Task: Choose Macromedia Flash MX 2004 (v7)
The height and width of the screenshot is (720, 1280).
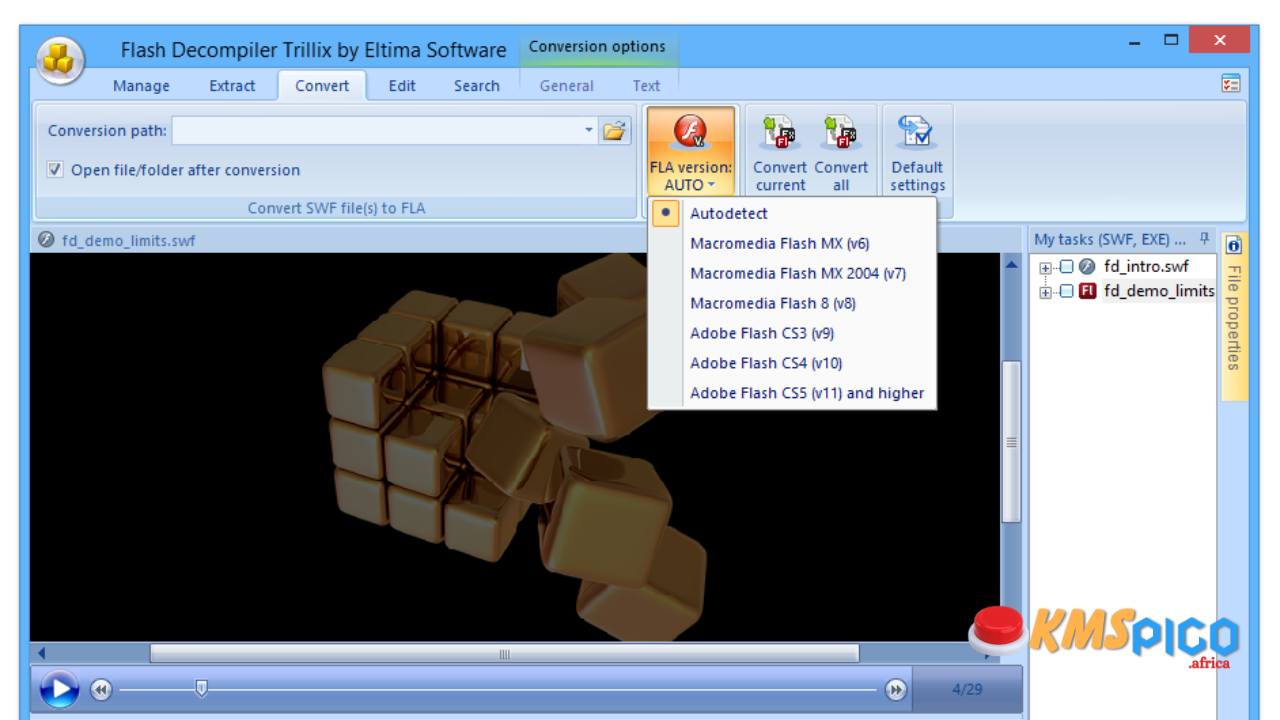Action: click(x=792, y=273)
